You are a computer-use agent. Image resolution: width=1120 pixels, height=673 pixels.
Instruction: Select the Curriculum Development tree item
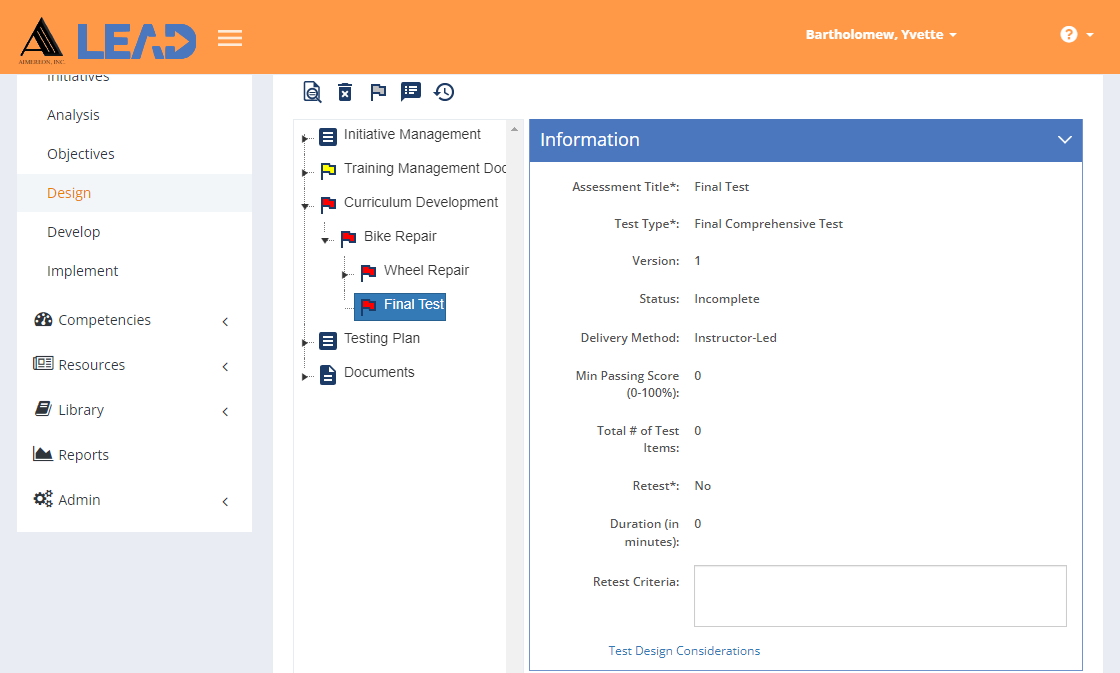[x=421, y=202]
